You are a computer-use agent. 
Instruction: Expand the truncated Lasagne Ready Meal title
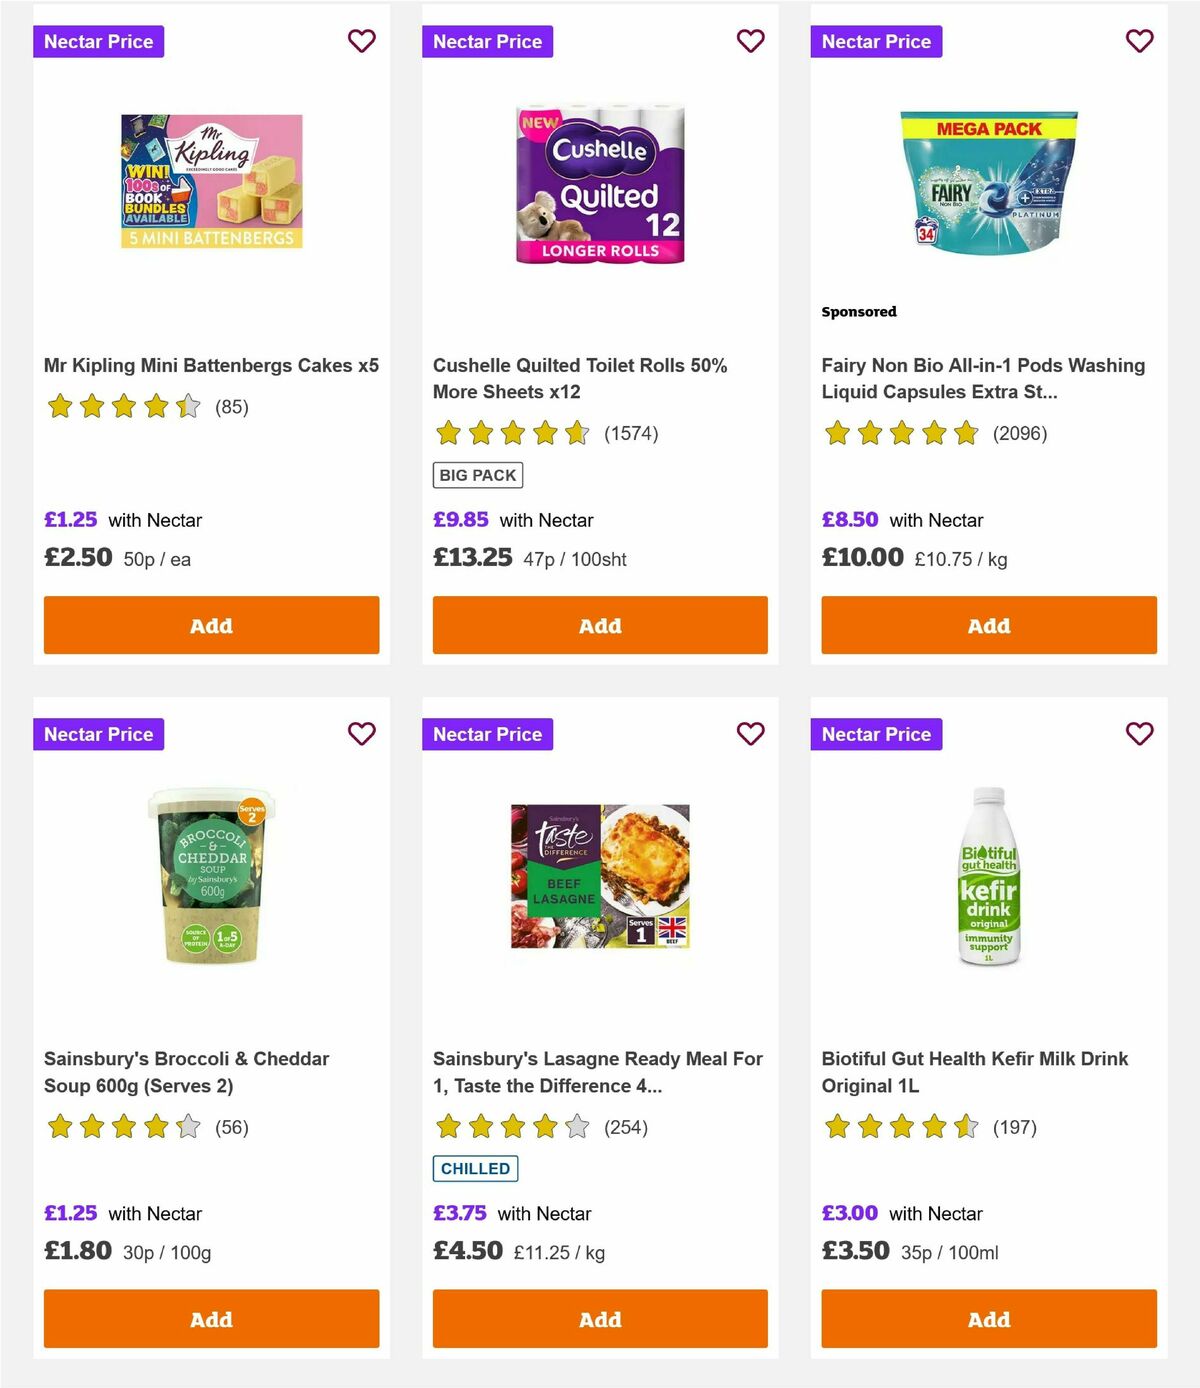click(597, 1072)
